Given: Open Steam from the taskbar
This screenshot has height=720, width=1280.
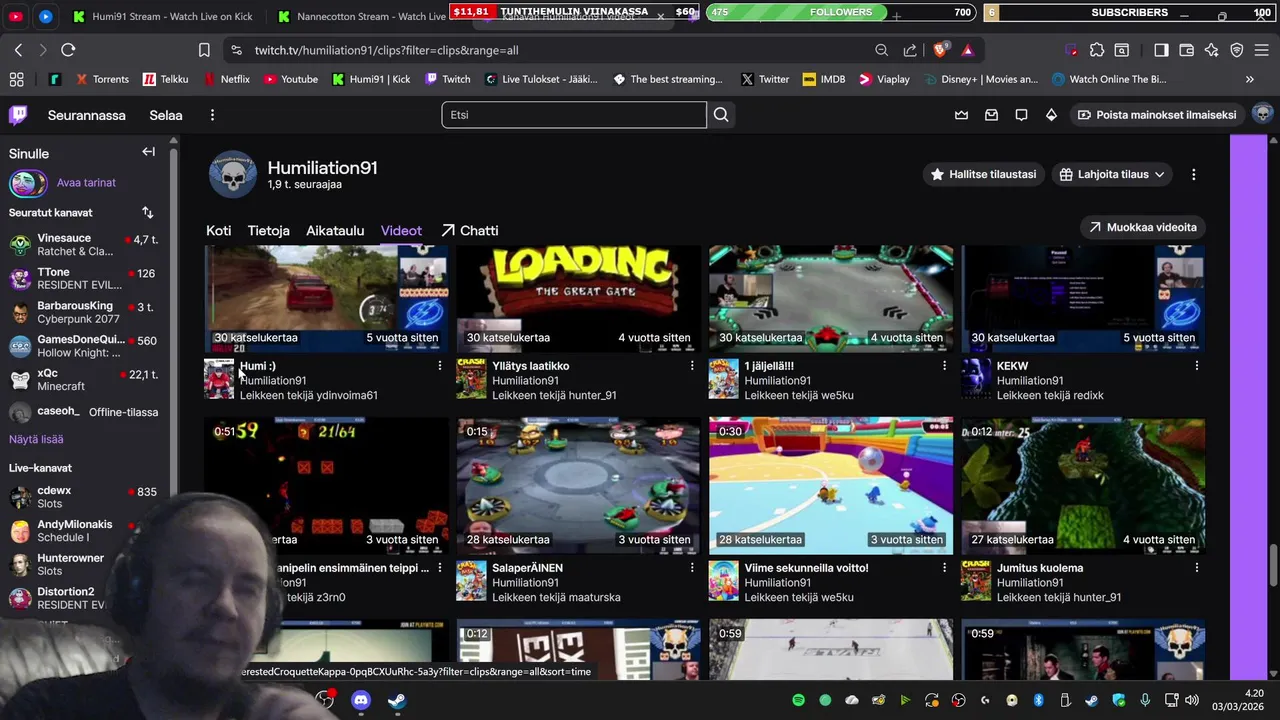Looking at the screenshot, I should coord(397,701).
